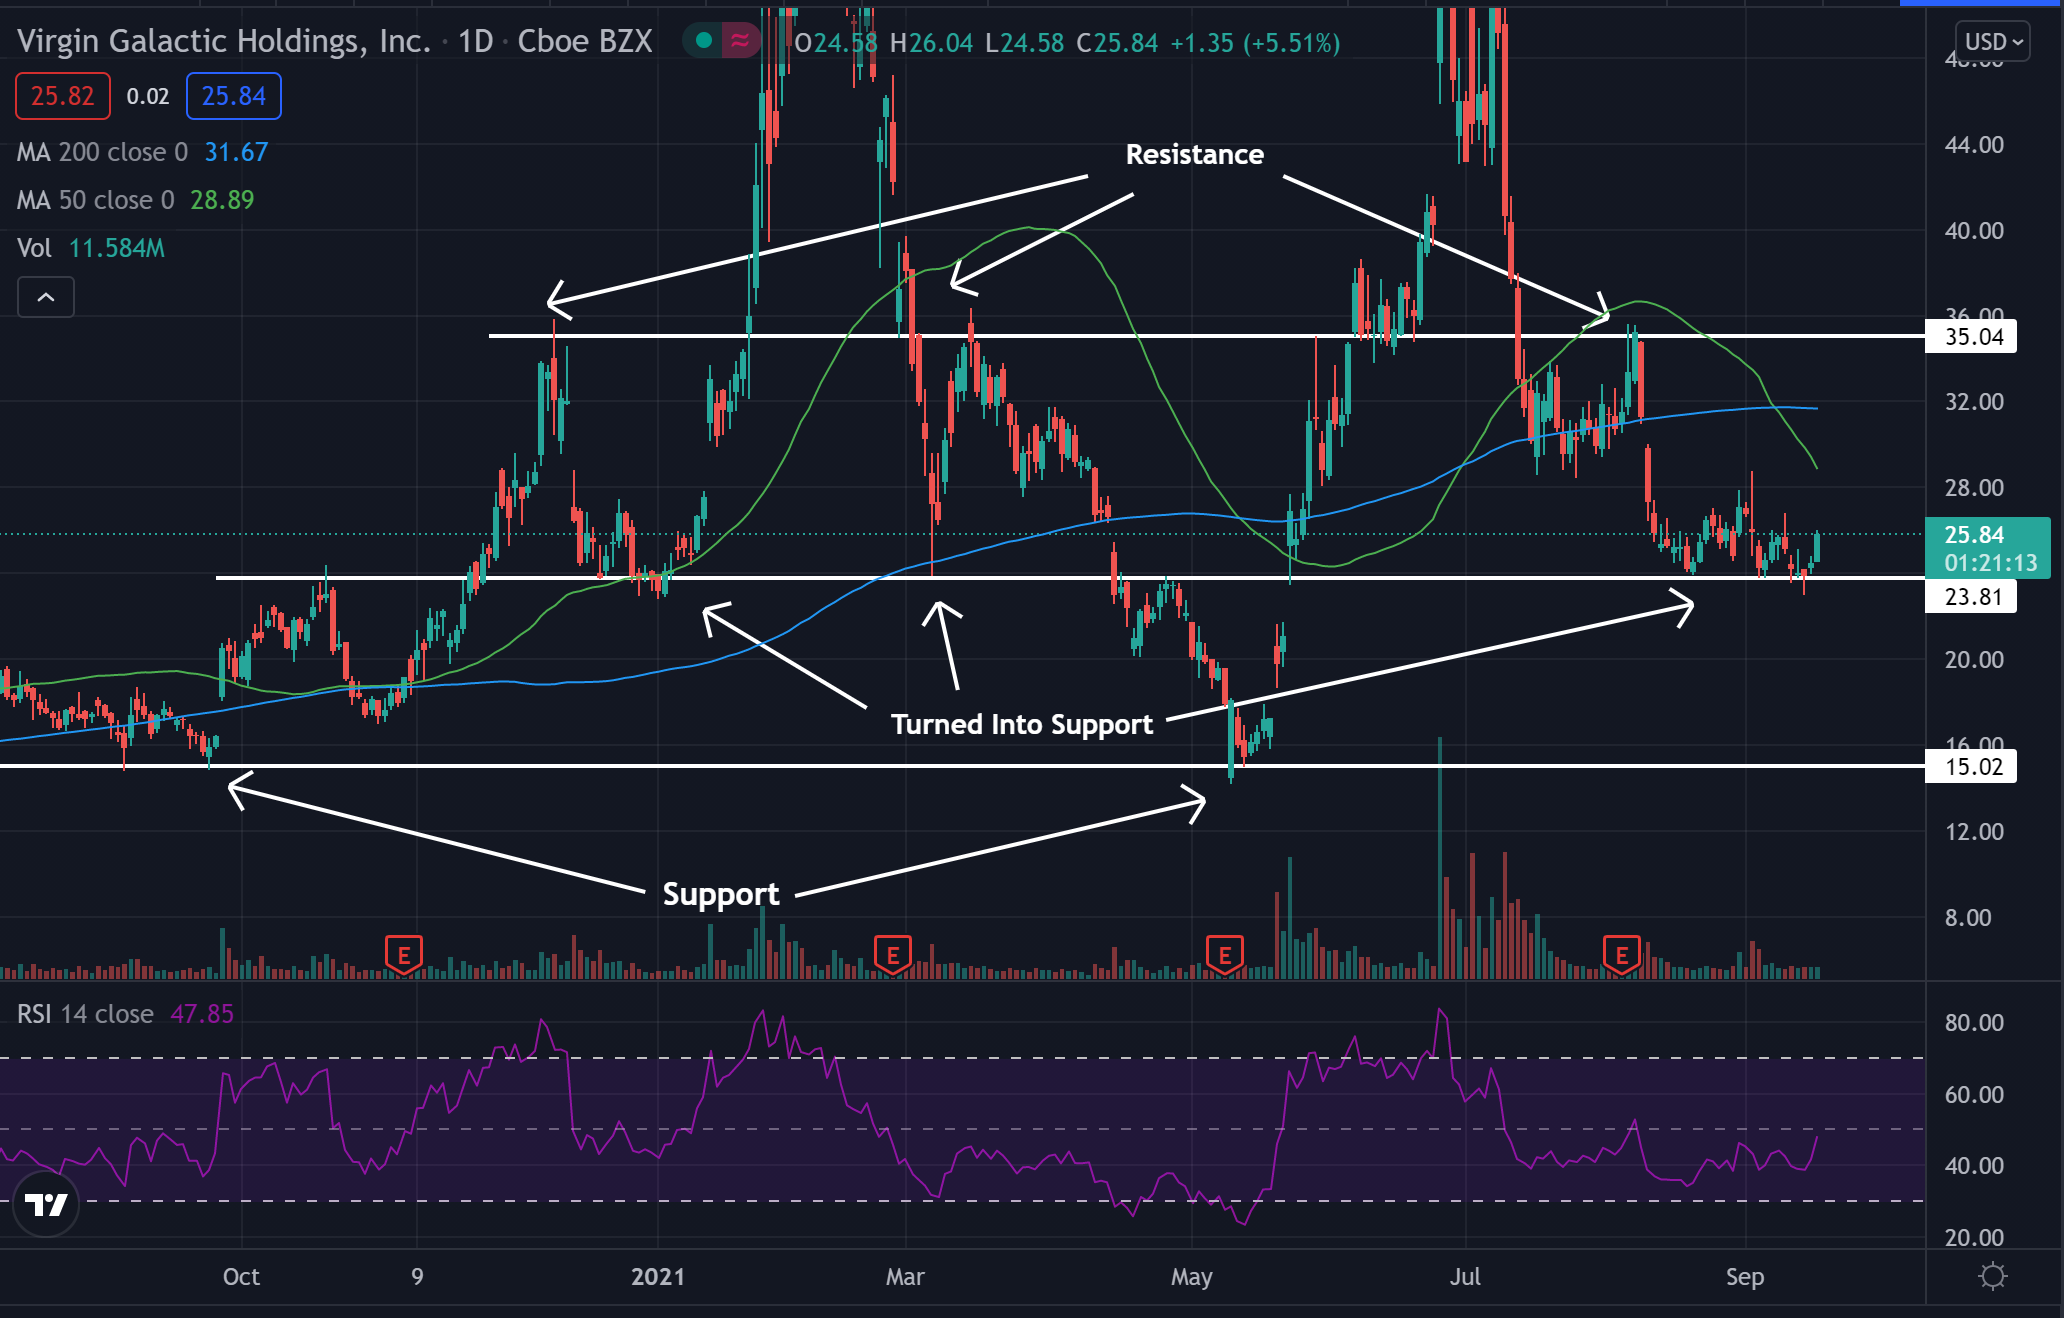Select the Vol 11.584M indicator label
The image size is (2064, 1318).
point(91,248)
